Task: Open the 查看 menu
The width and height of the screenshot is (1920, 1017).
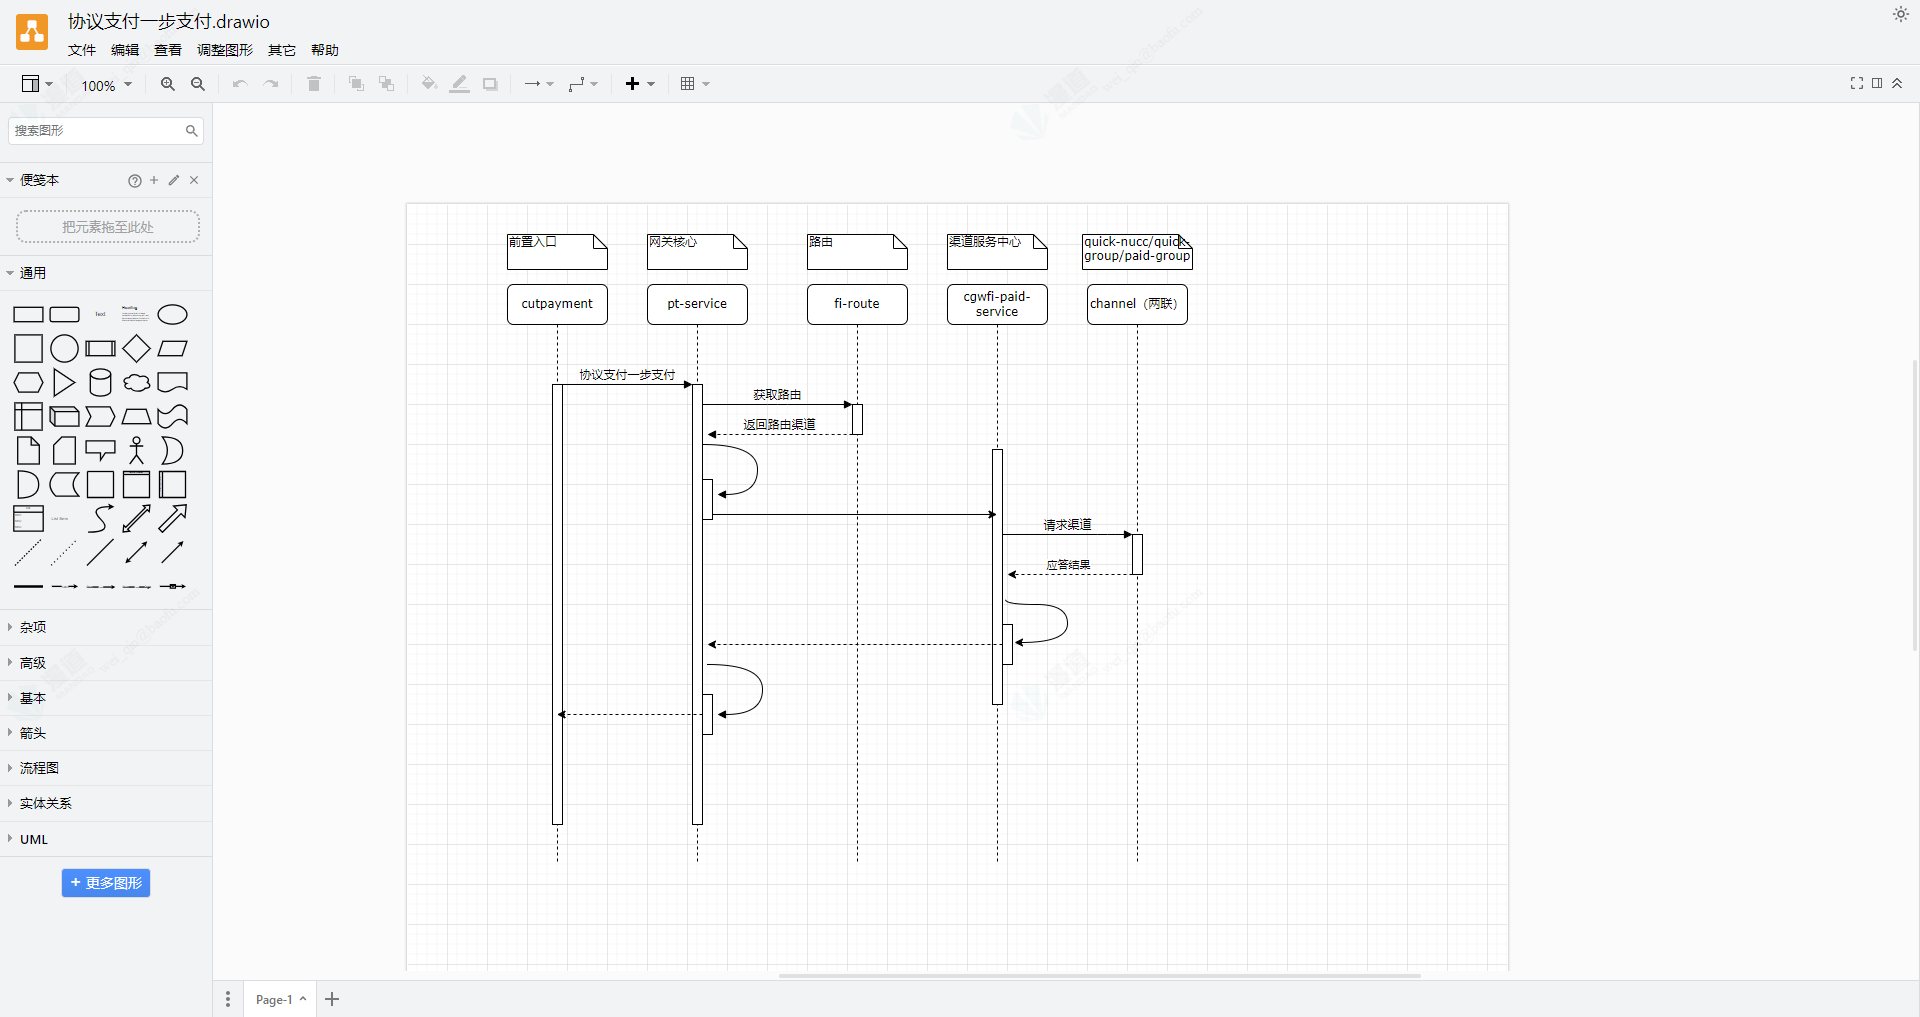Action: 168,50
